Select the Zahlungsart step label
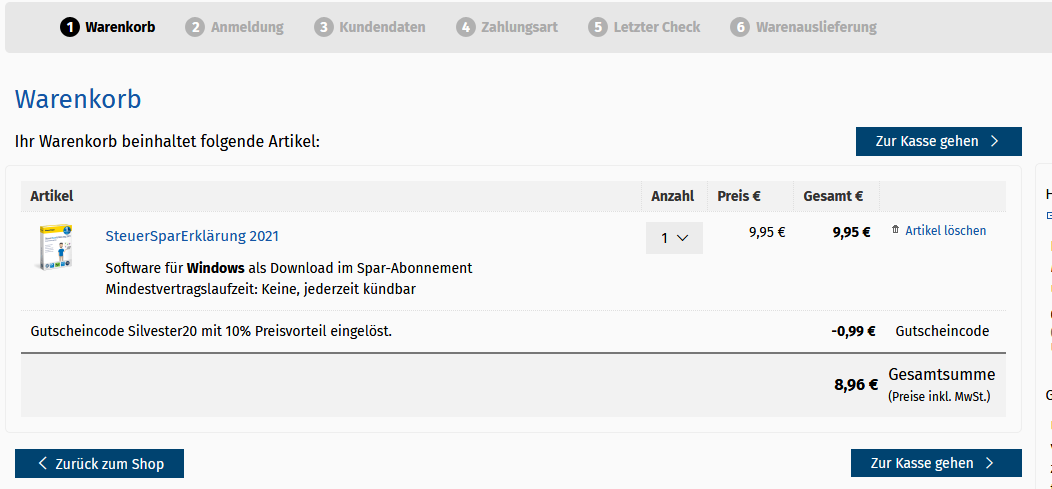 (x=519, y=28)
